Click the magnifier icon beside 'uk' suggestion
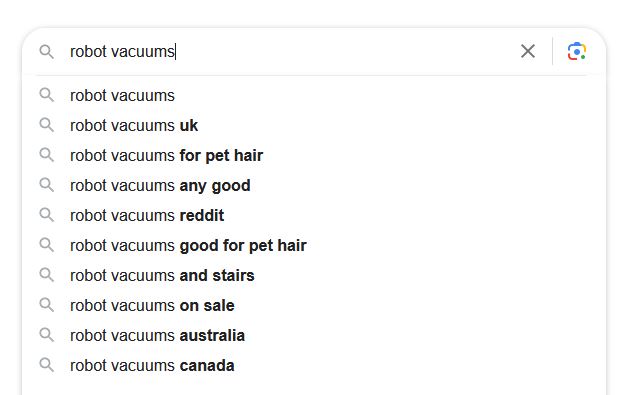Image resolution: width=633 pixels, height=395 pixels. click(x=46, y=125)
